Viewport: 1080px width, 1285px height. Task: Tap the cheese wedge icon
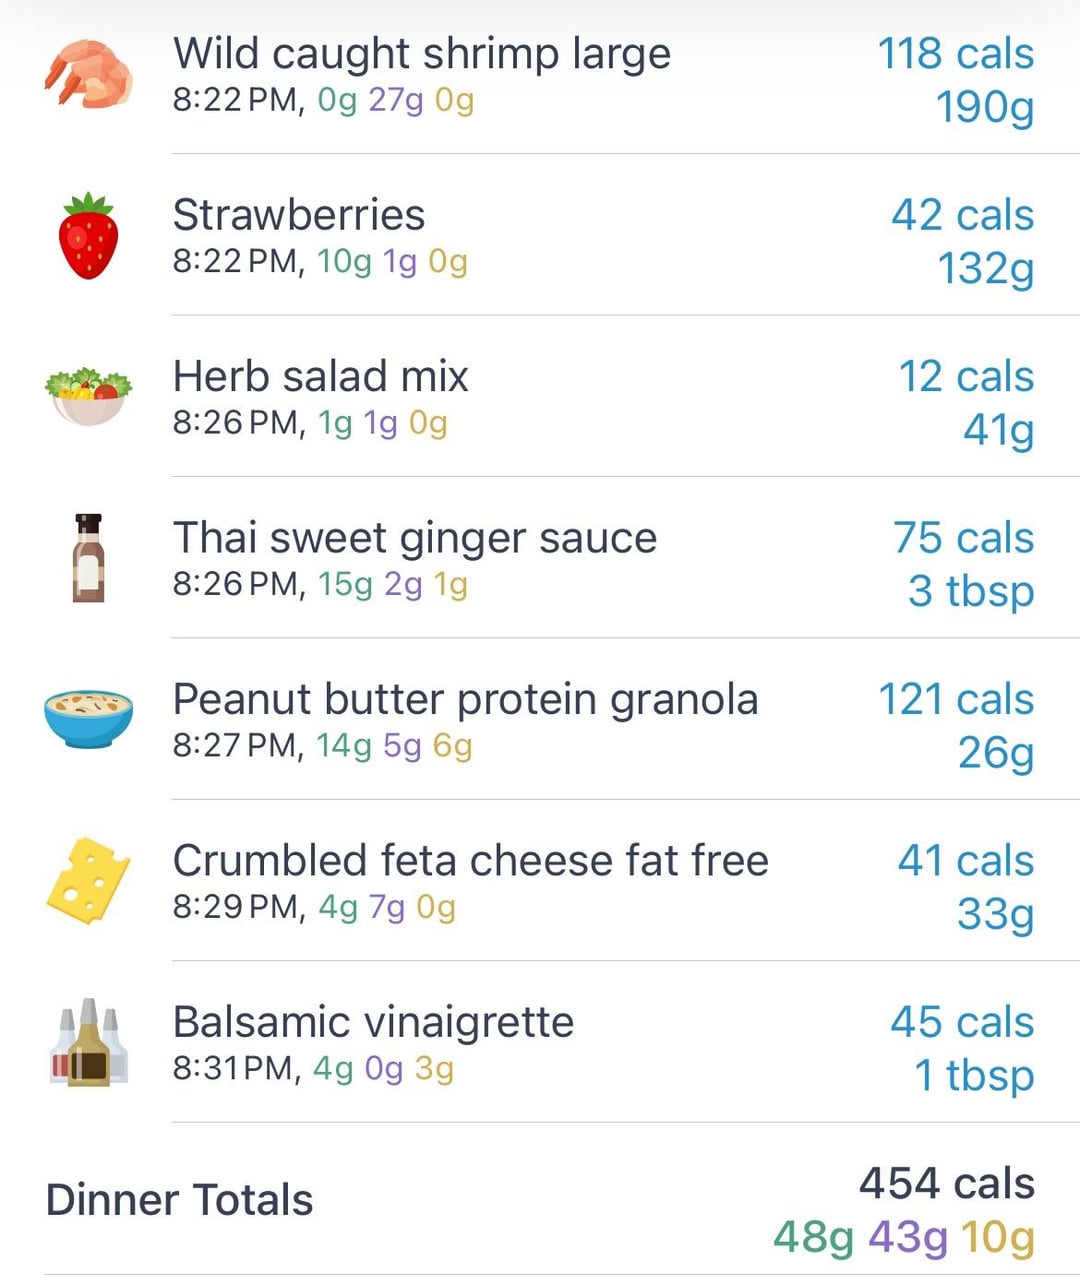coord(89,880)
